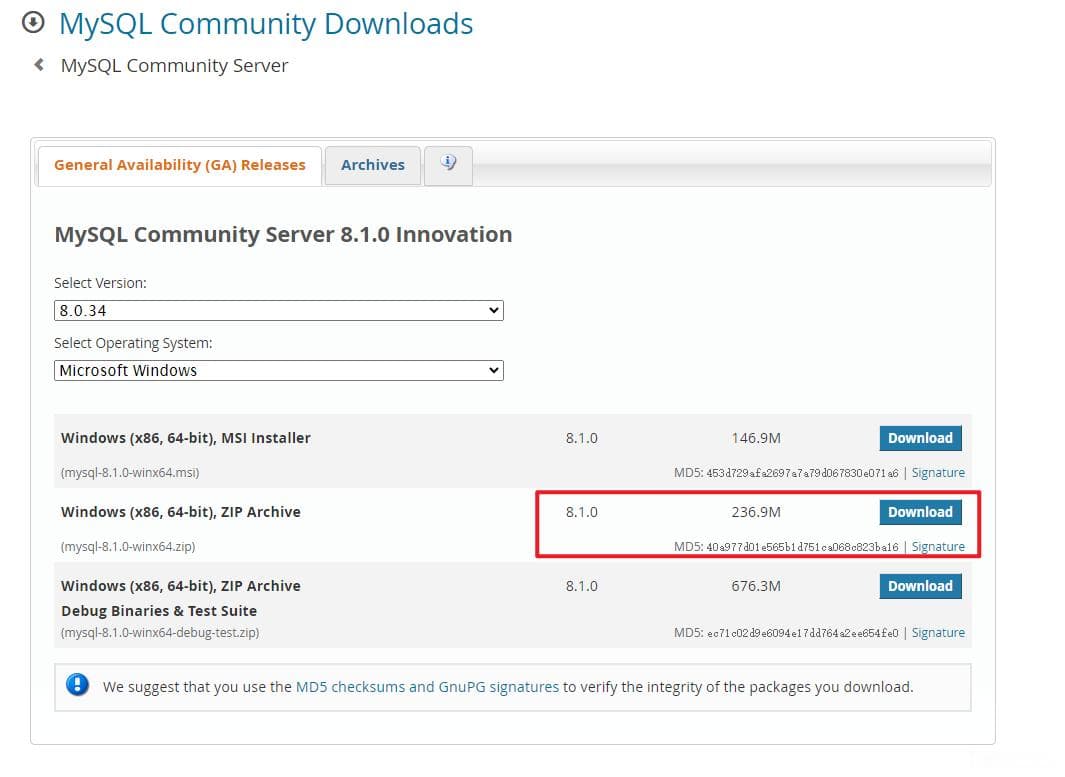Click the Select Version label

101,283
